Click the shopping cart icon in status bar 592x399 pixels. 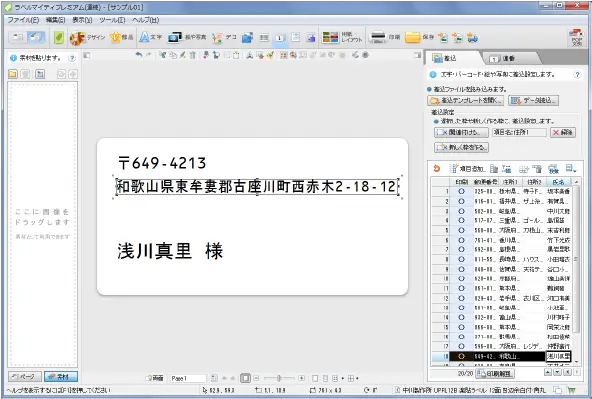pos(572,390)
